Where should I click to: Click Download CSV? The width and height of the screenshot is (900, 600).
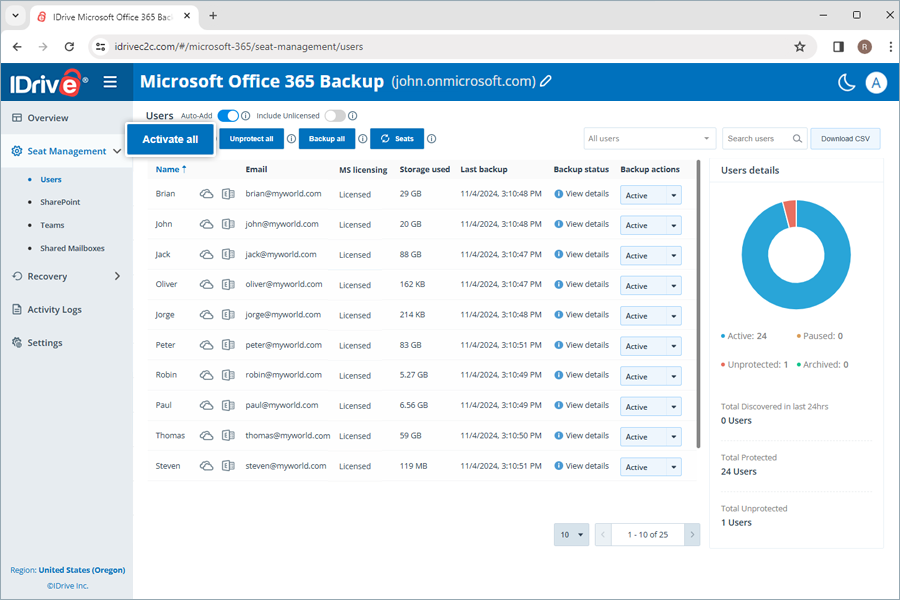(846, 138)
